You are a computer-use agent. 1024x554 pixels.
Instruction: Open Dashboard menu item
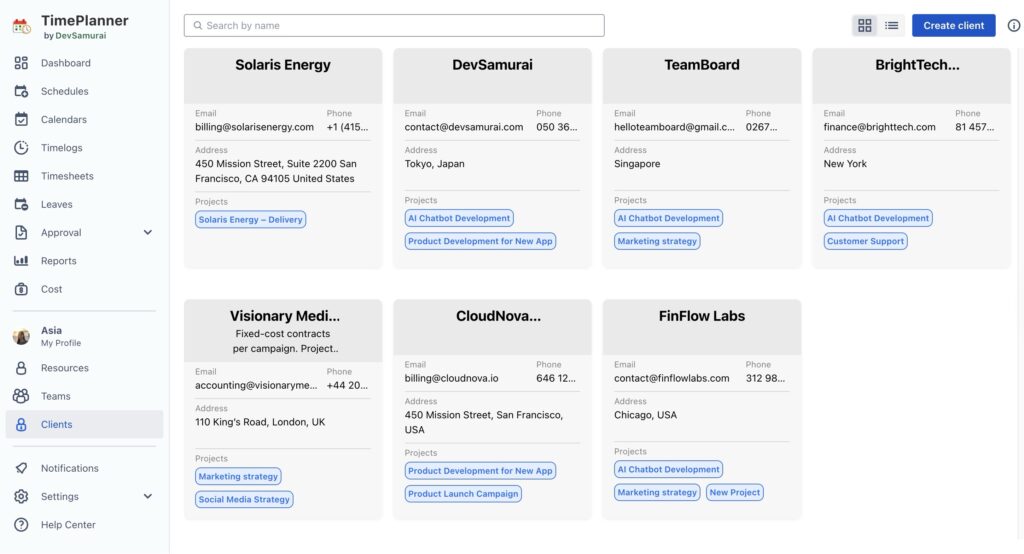[x=84, y=63]
